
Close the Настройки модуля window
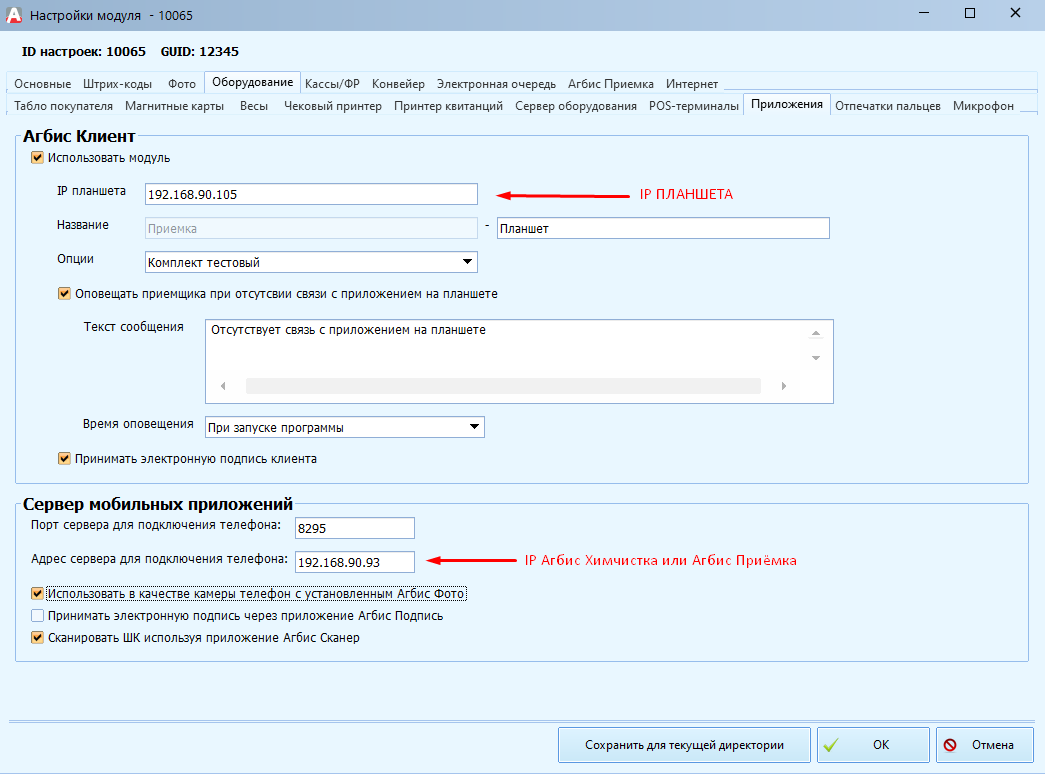(x=1015, y=13)
